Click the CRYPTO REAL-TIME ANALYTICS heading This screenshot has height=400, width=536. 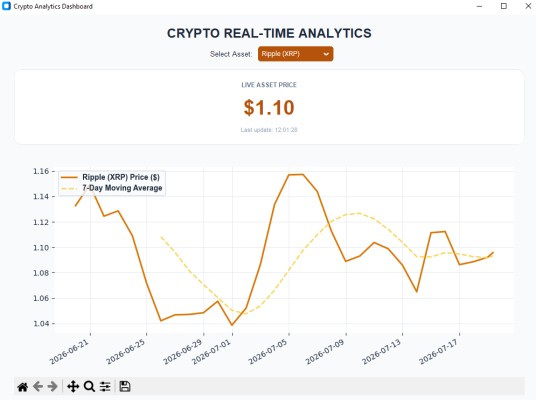(269, 33)
